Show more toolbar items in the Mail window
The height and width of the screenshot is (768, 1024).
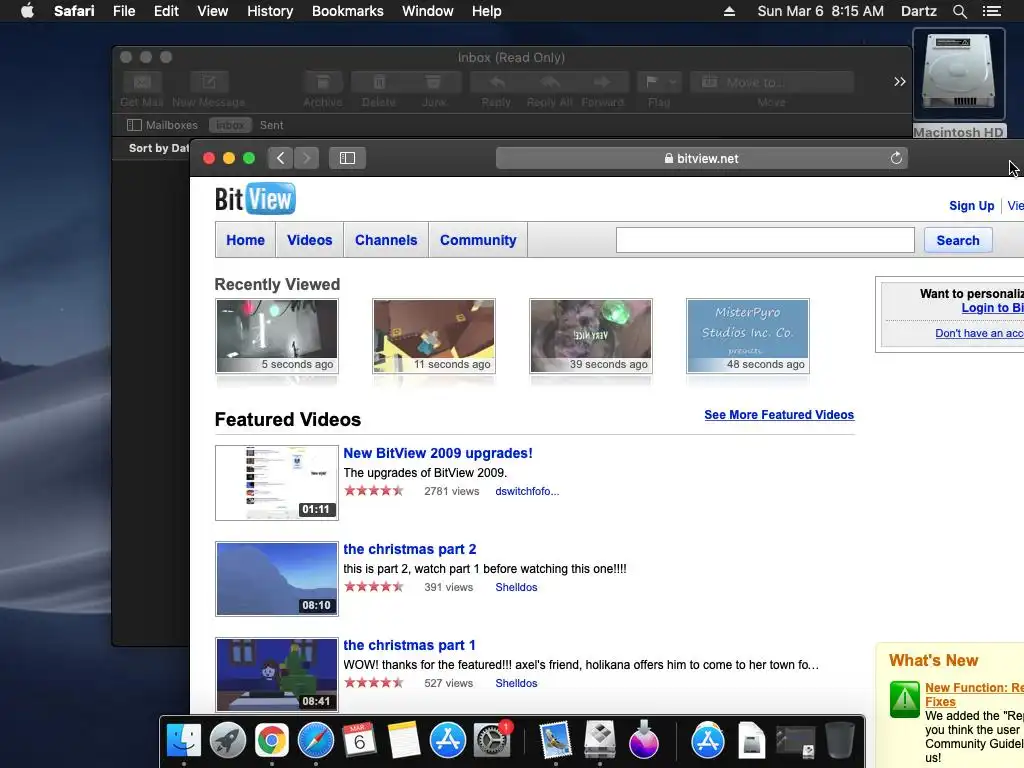[x=899, y=82]
